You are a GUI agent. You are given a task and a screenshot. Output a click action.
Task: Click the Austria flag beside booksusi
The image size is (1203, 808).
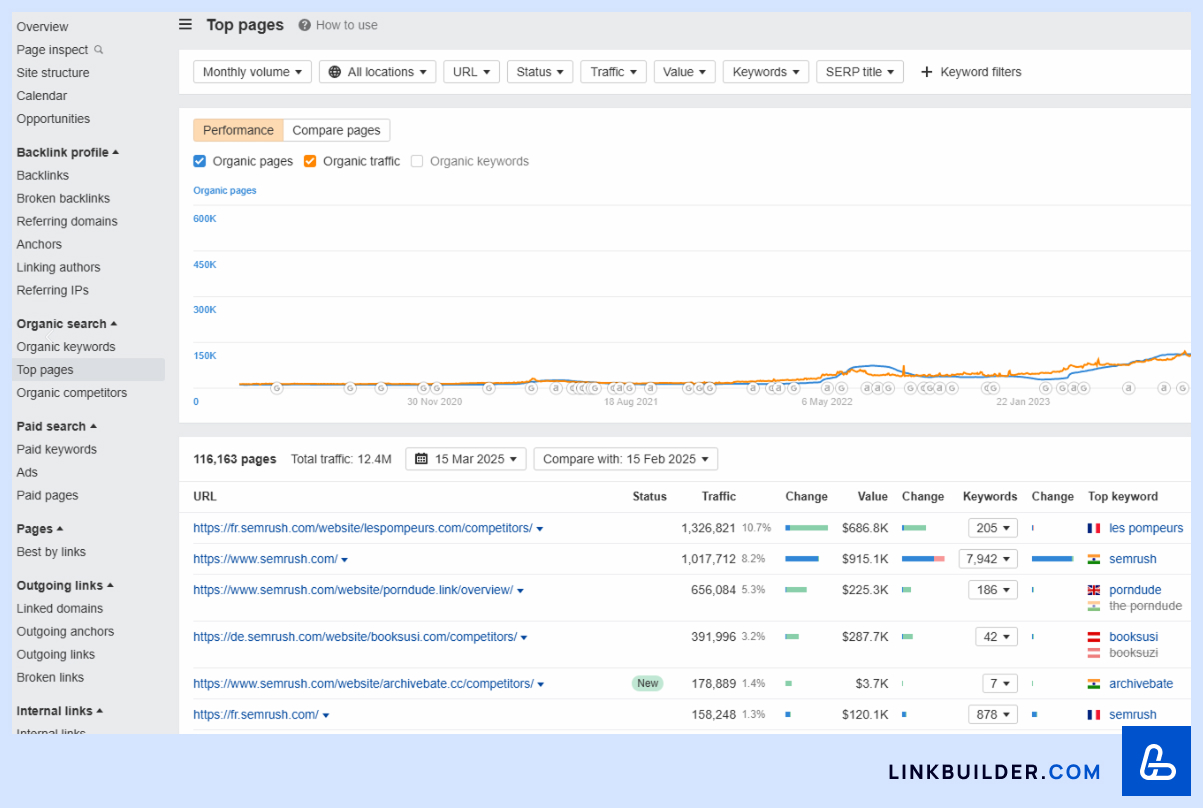click(x=1094, y=637)
